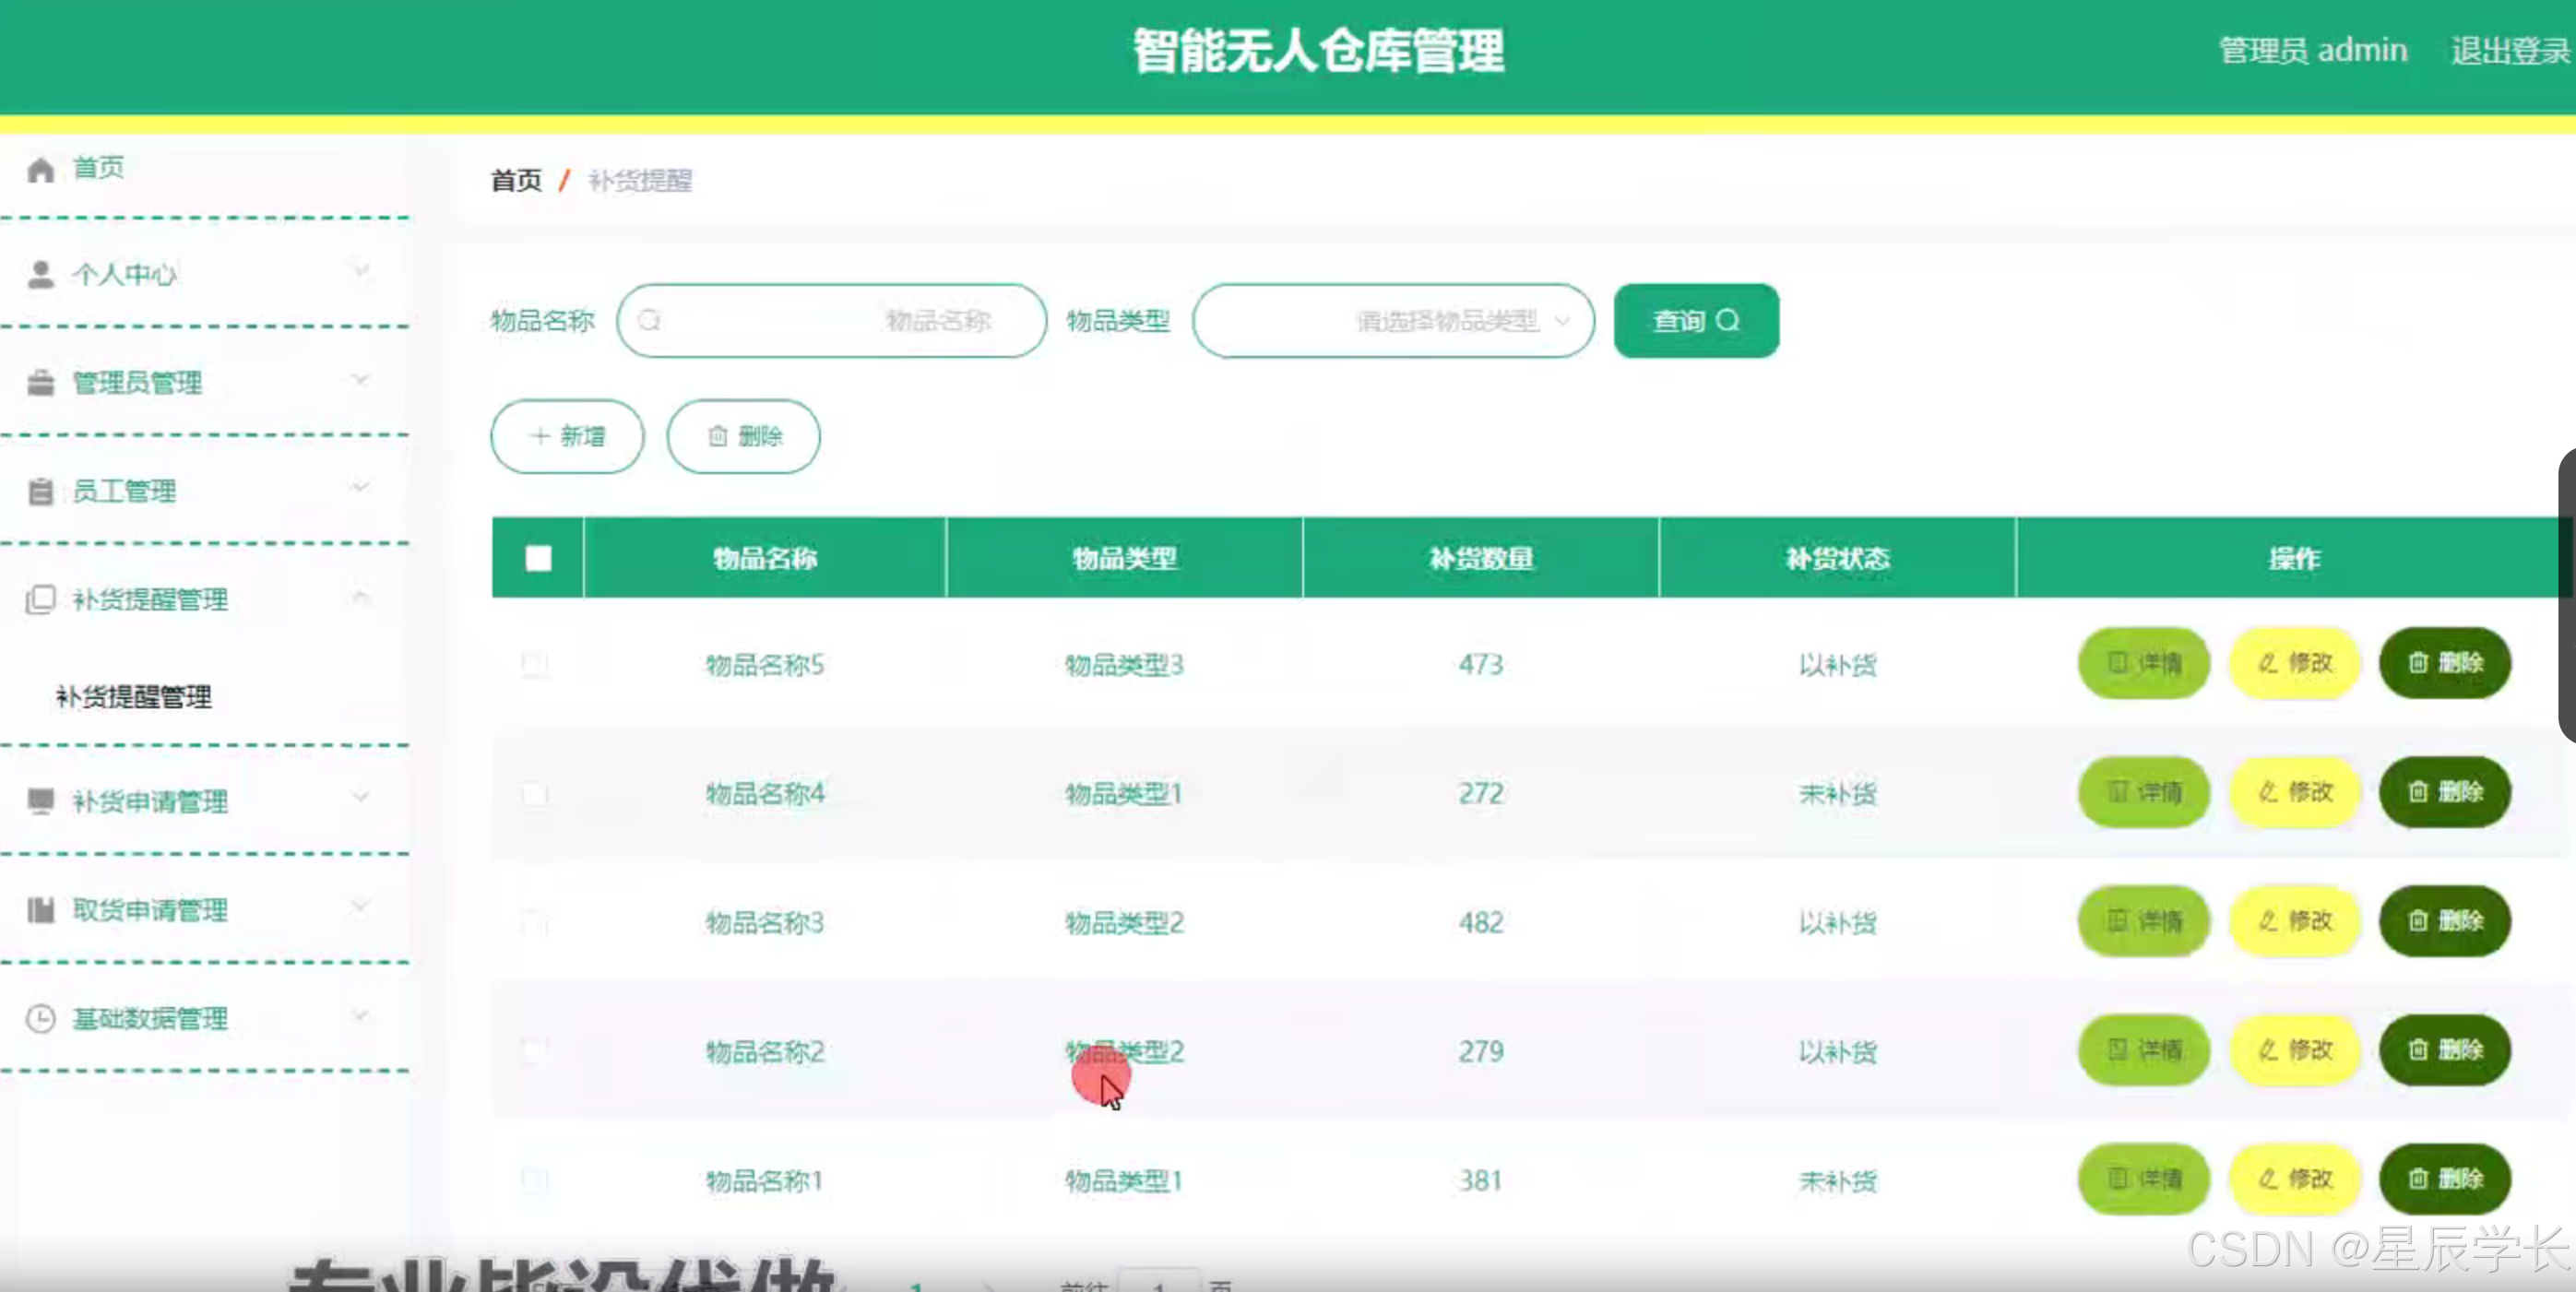
Task: Click the 新增 add button
Action: pos(567,436)
